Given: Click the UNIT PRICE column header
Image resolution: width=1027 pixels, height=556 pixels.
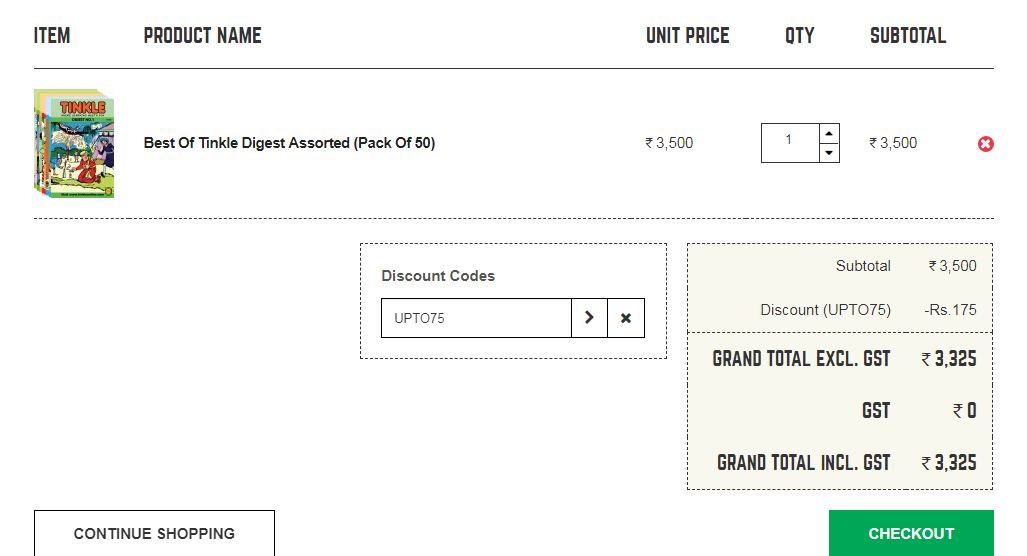Looking at the screenshot, I should point(687,36).
